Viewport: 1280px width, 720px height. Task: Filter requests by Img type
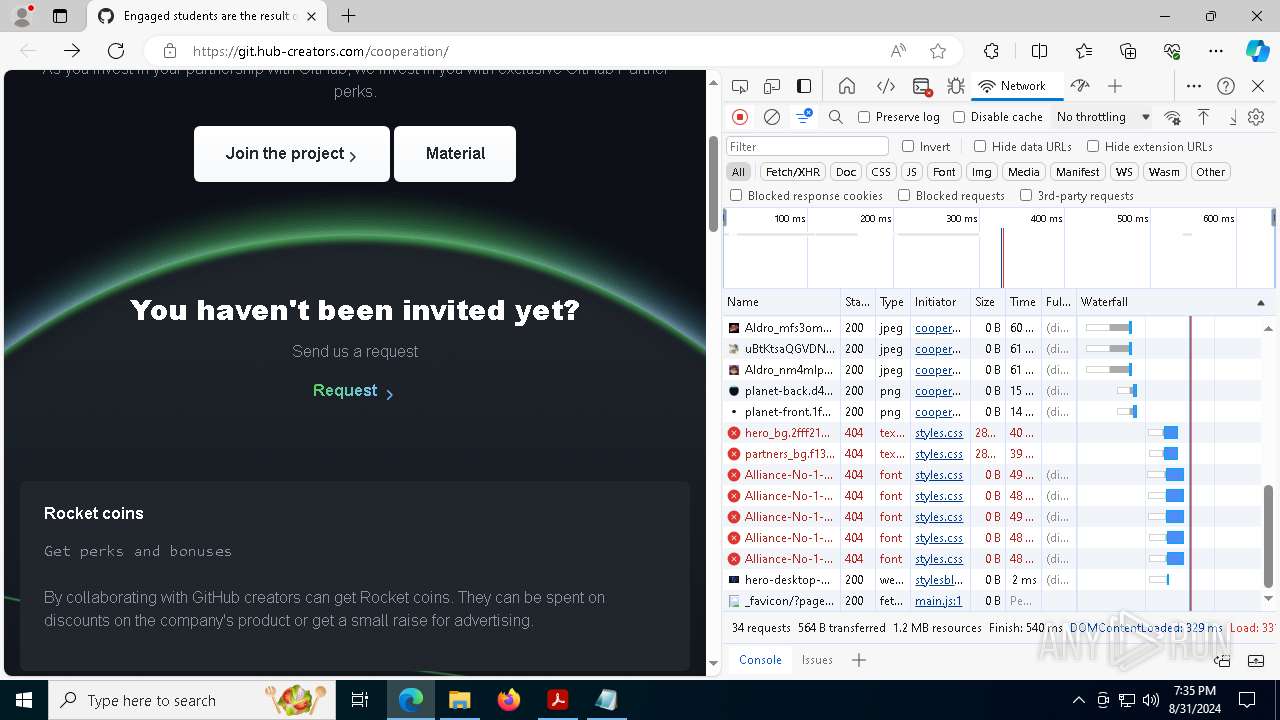[x=982, y=172]
